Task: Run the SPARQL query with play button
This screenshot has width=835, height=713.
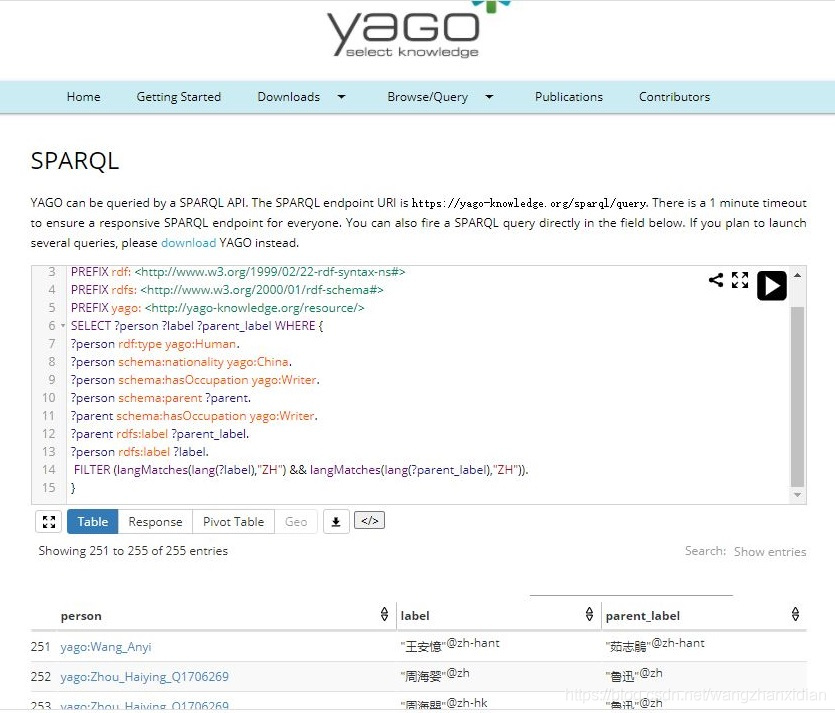Action: tap(772, 286)
